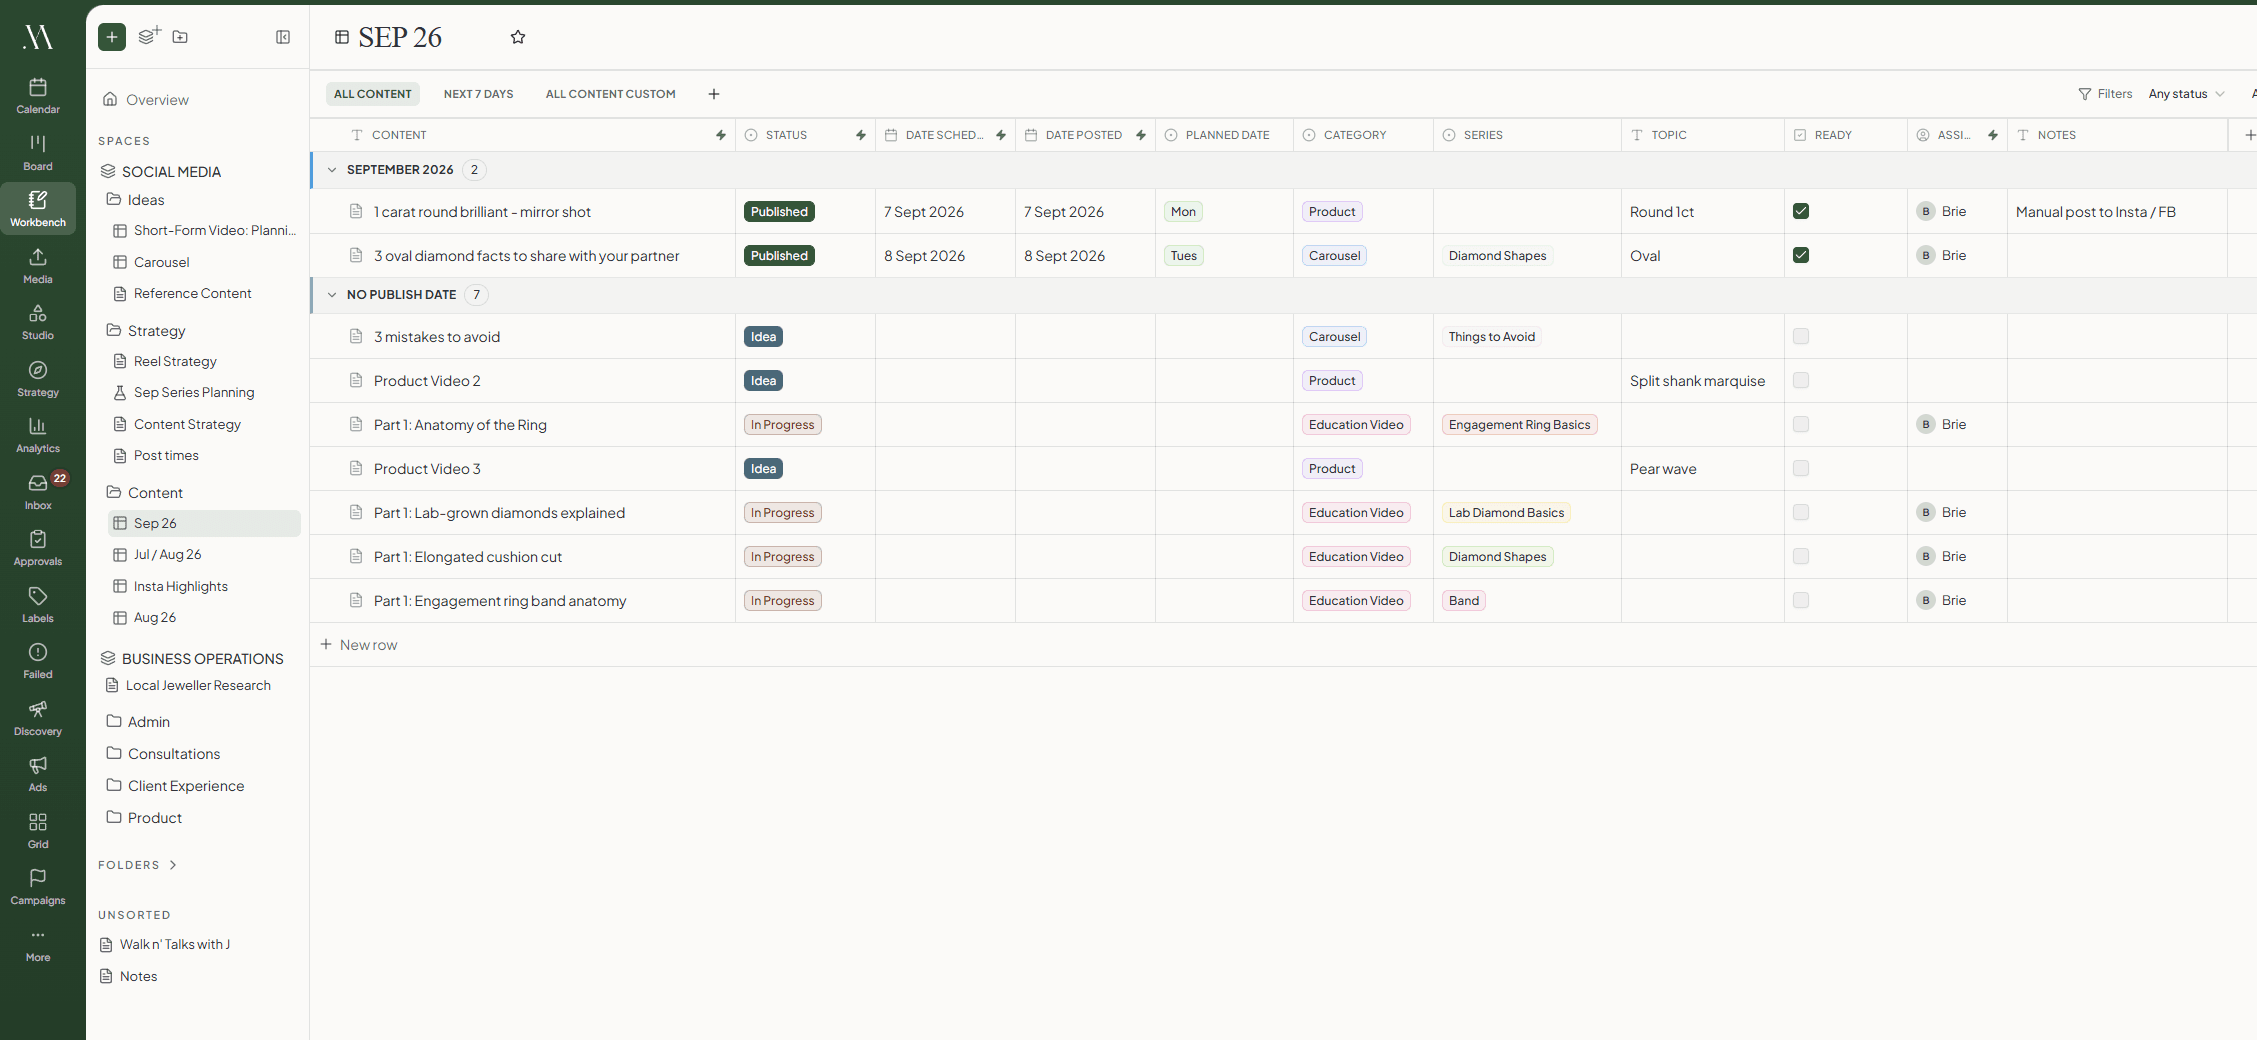This screenshot has width=2257, height=1040.
Task: Open the Campaigns section
Action: 38,887
